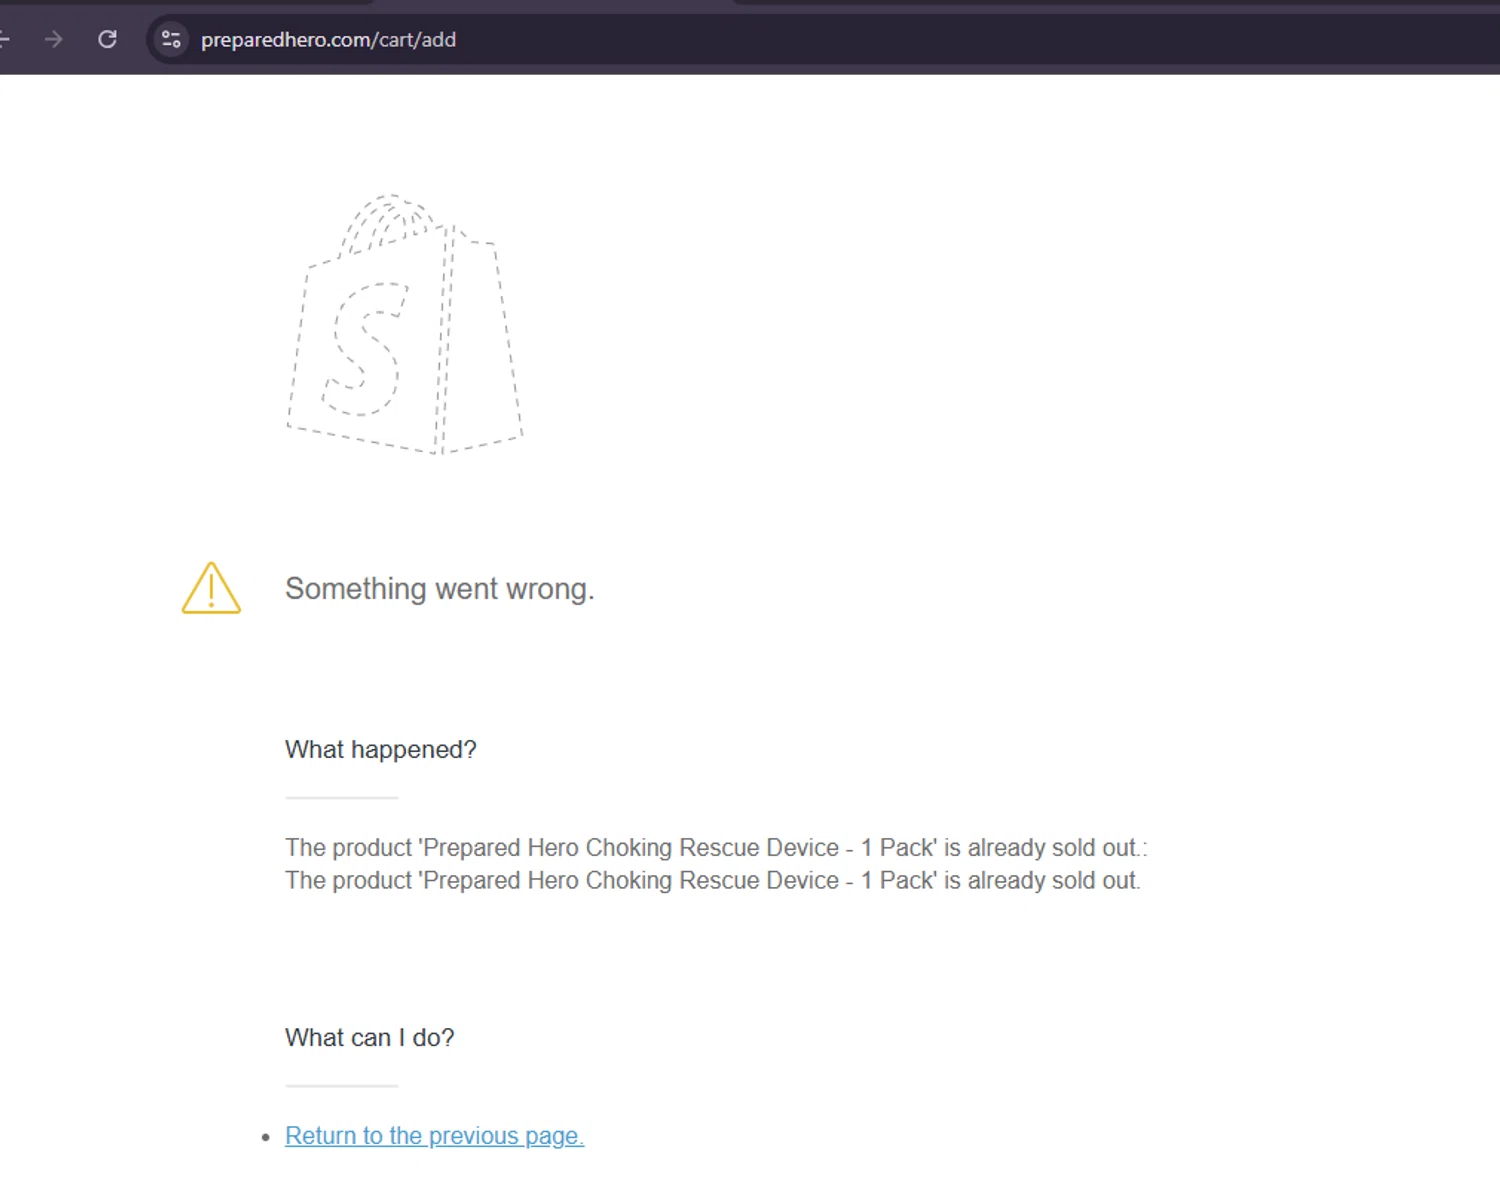1500x1193 pixels.
Task: Click the first sold out message ending in a colon
Action: click(x=716, y=847)
